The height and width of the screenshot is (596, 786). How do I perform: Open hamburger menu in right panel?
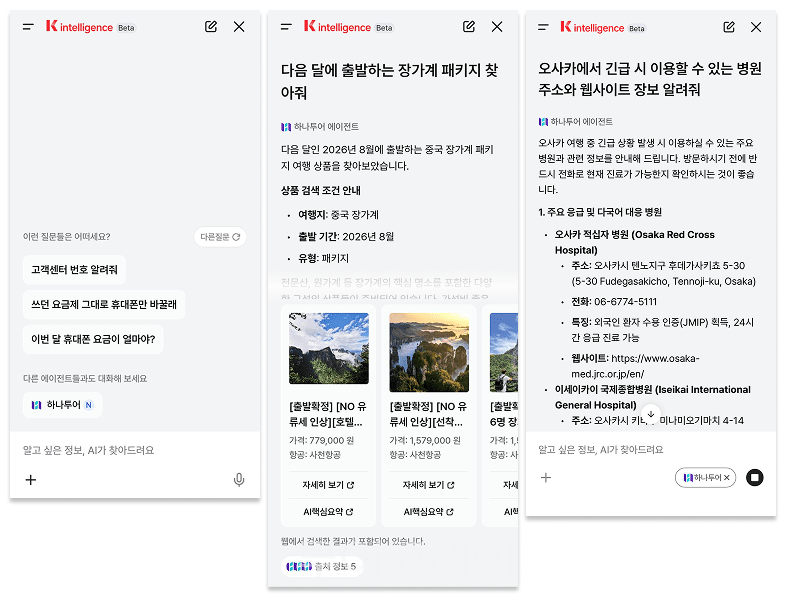coord(543,27)
